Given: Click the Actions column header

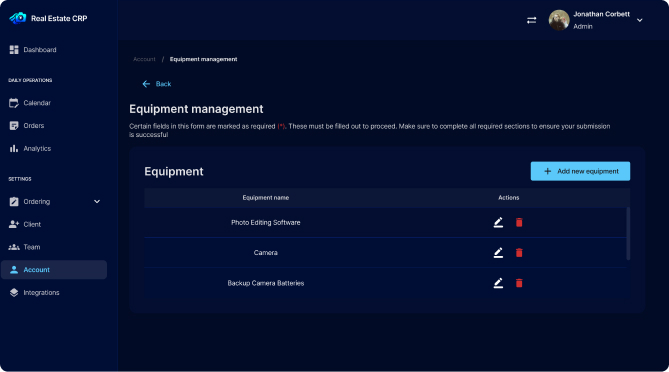Looking at the screenshot, I should pos(509,198).
